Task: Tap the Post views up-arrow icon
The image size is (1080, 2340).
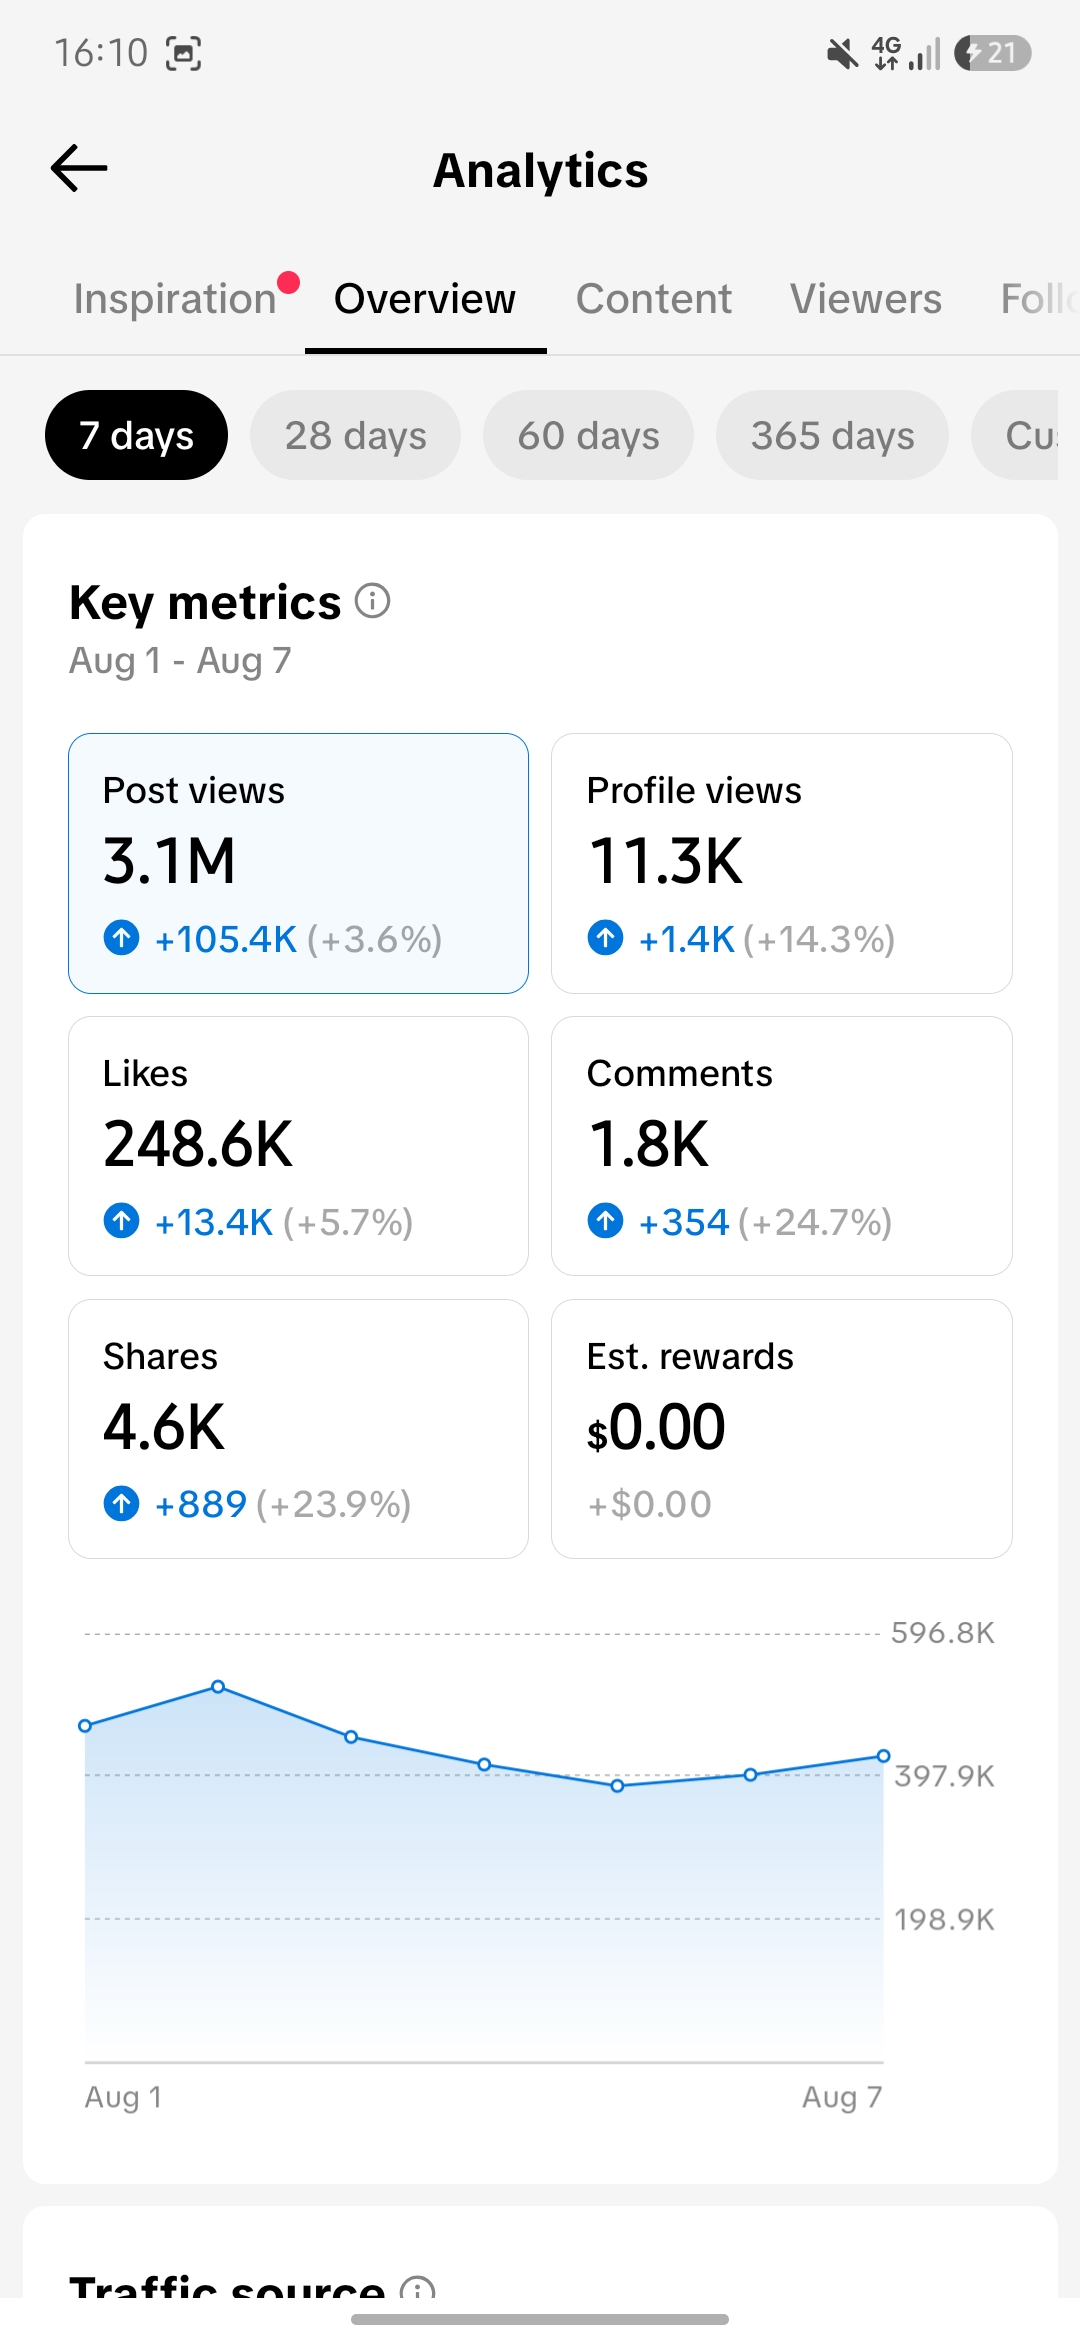Action: click(122, 938)
